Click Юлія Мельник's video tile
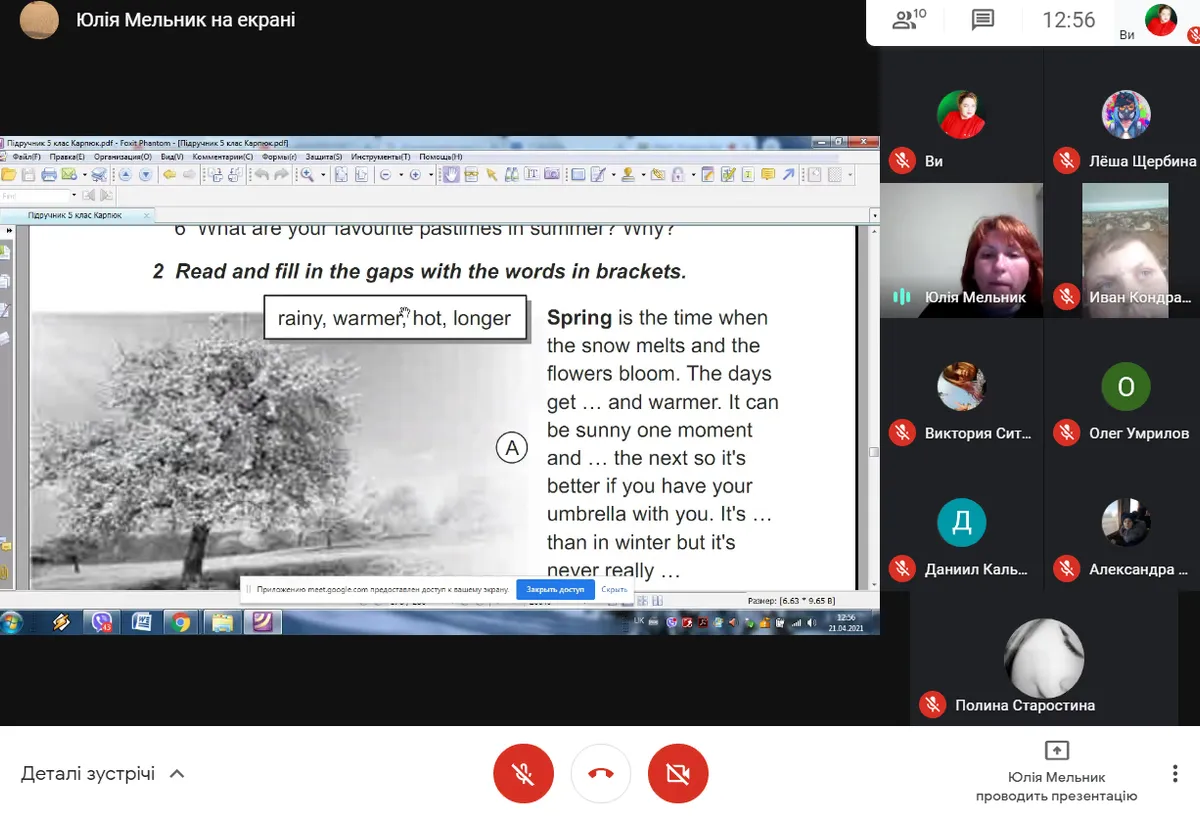The image size is (1200, 820). (x=961, y=251)
